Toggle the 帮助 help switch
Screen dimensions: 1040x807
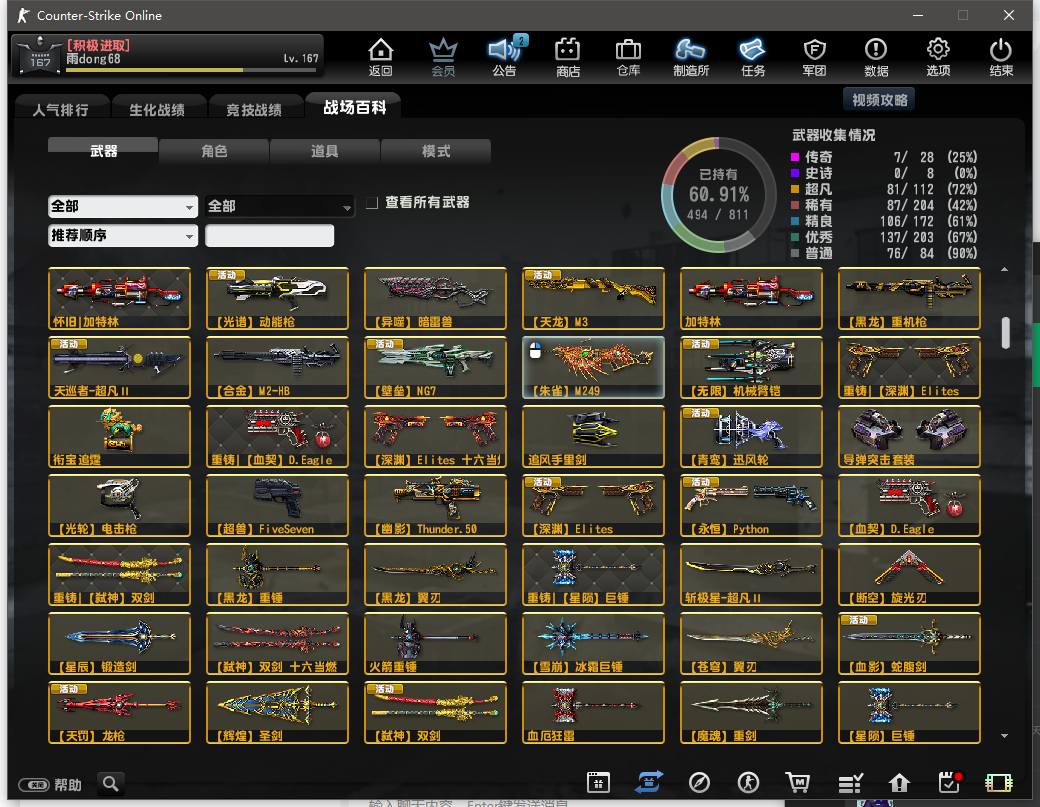[x=34, y=785]
